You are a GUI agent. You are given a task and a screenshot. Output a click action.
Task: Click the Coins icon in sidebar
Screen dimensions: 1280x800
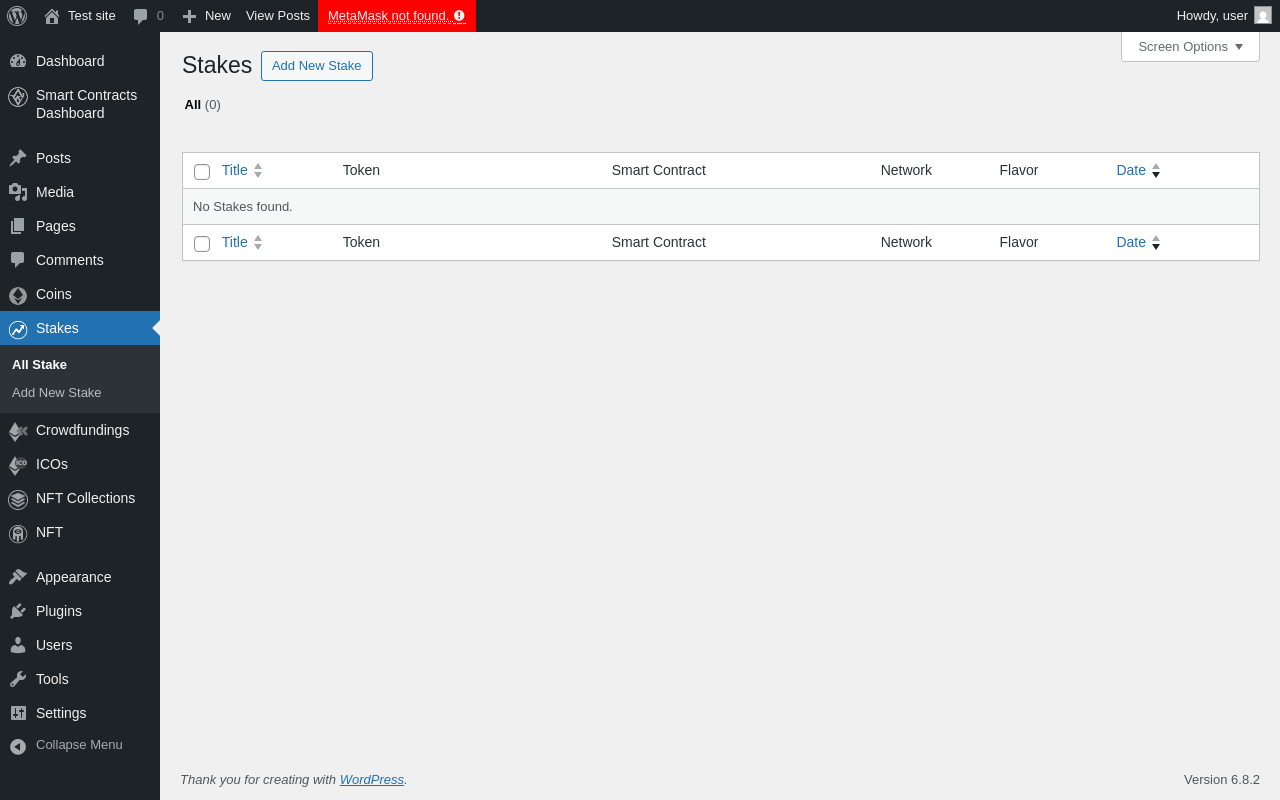coord(18,295)
